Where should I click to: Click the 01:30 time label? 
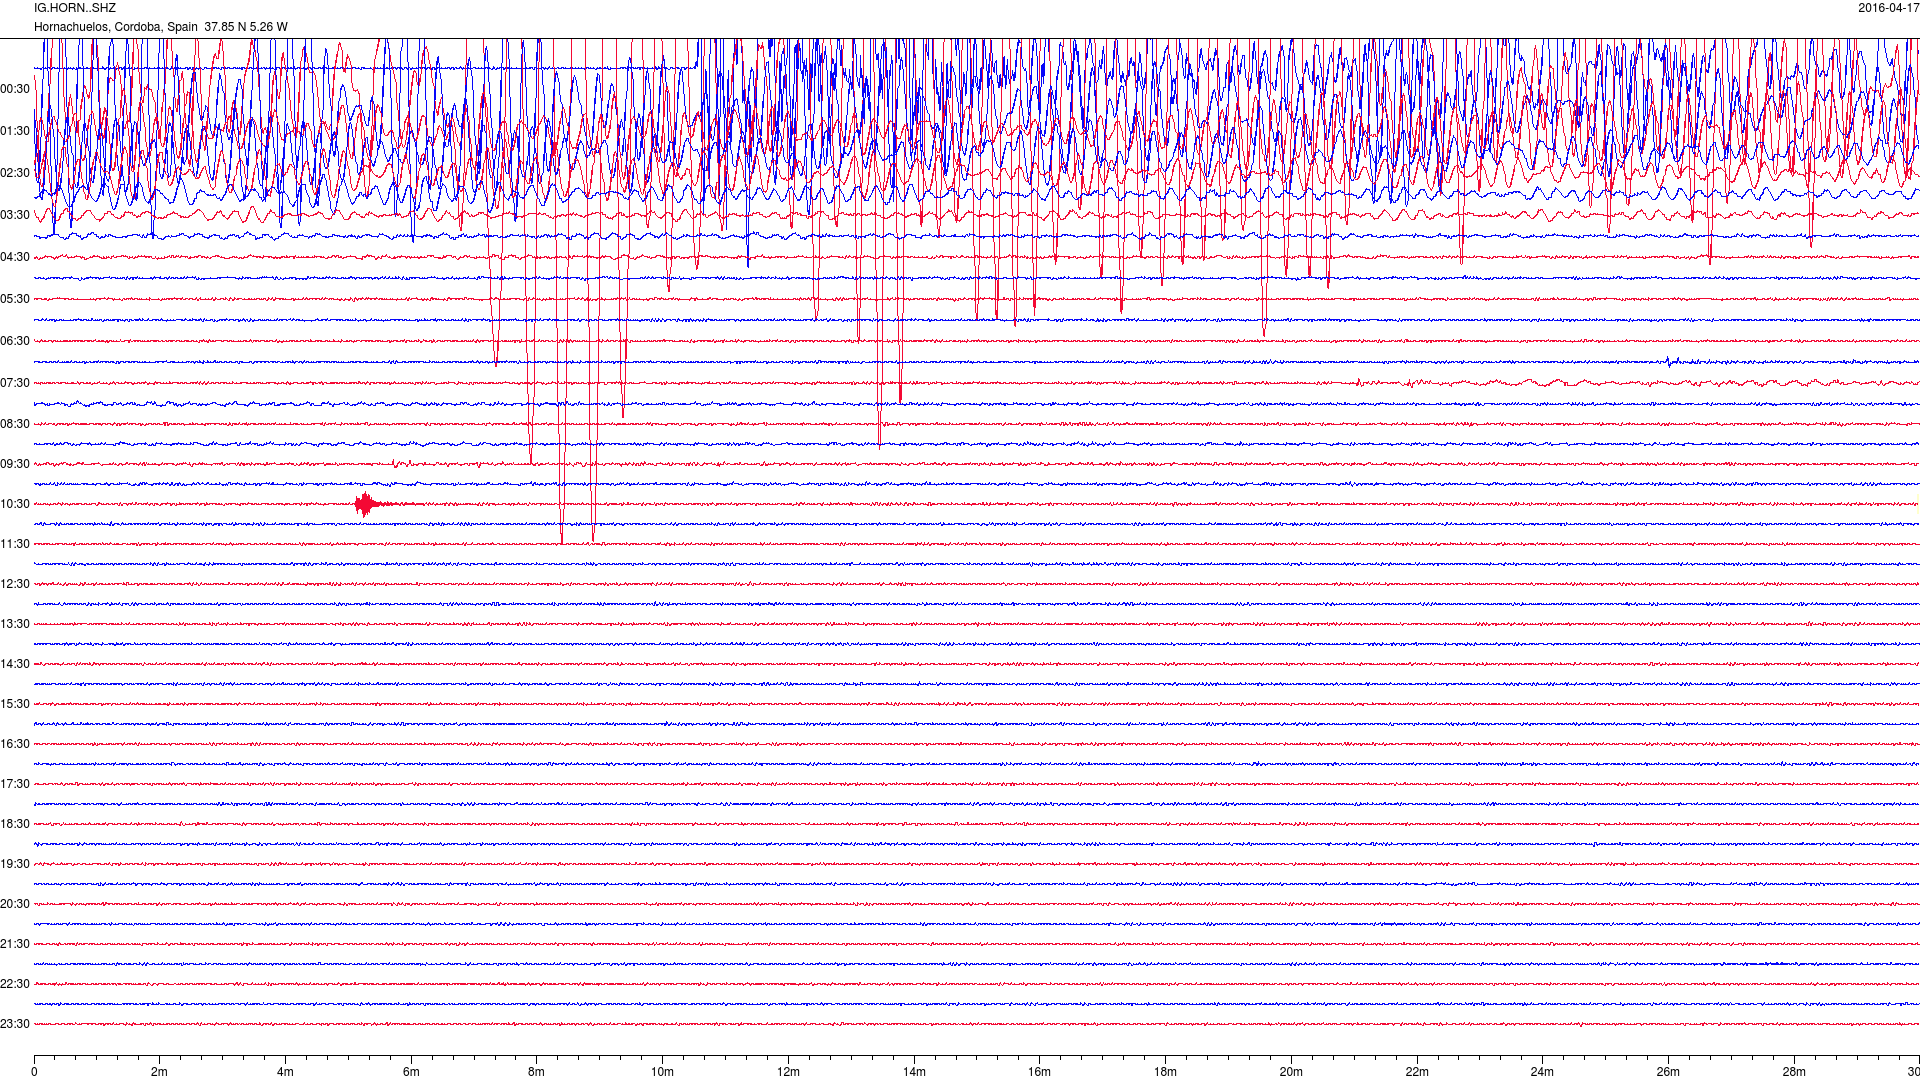15,131
